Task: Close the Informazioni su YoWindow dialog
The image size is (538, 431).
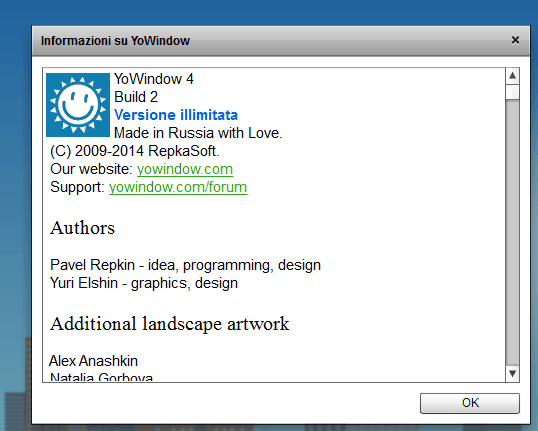Action: 515,40
